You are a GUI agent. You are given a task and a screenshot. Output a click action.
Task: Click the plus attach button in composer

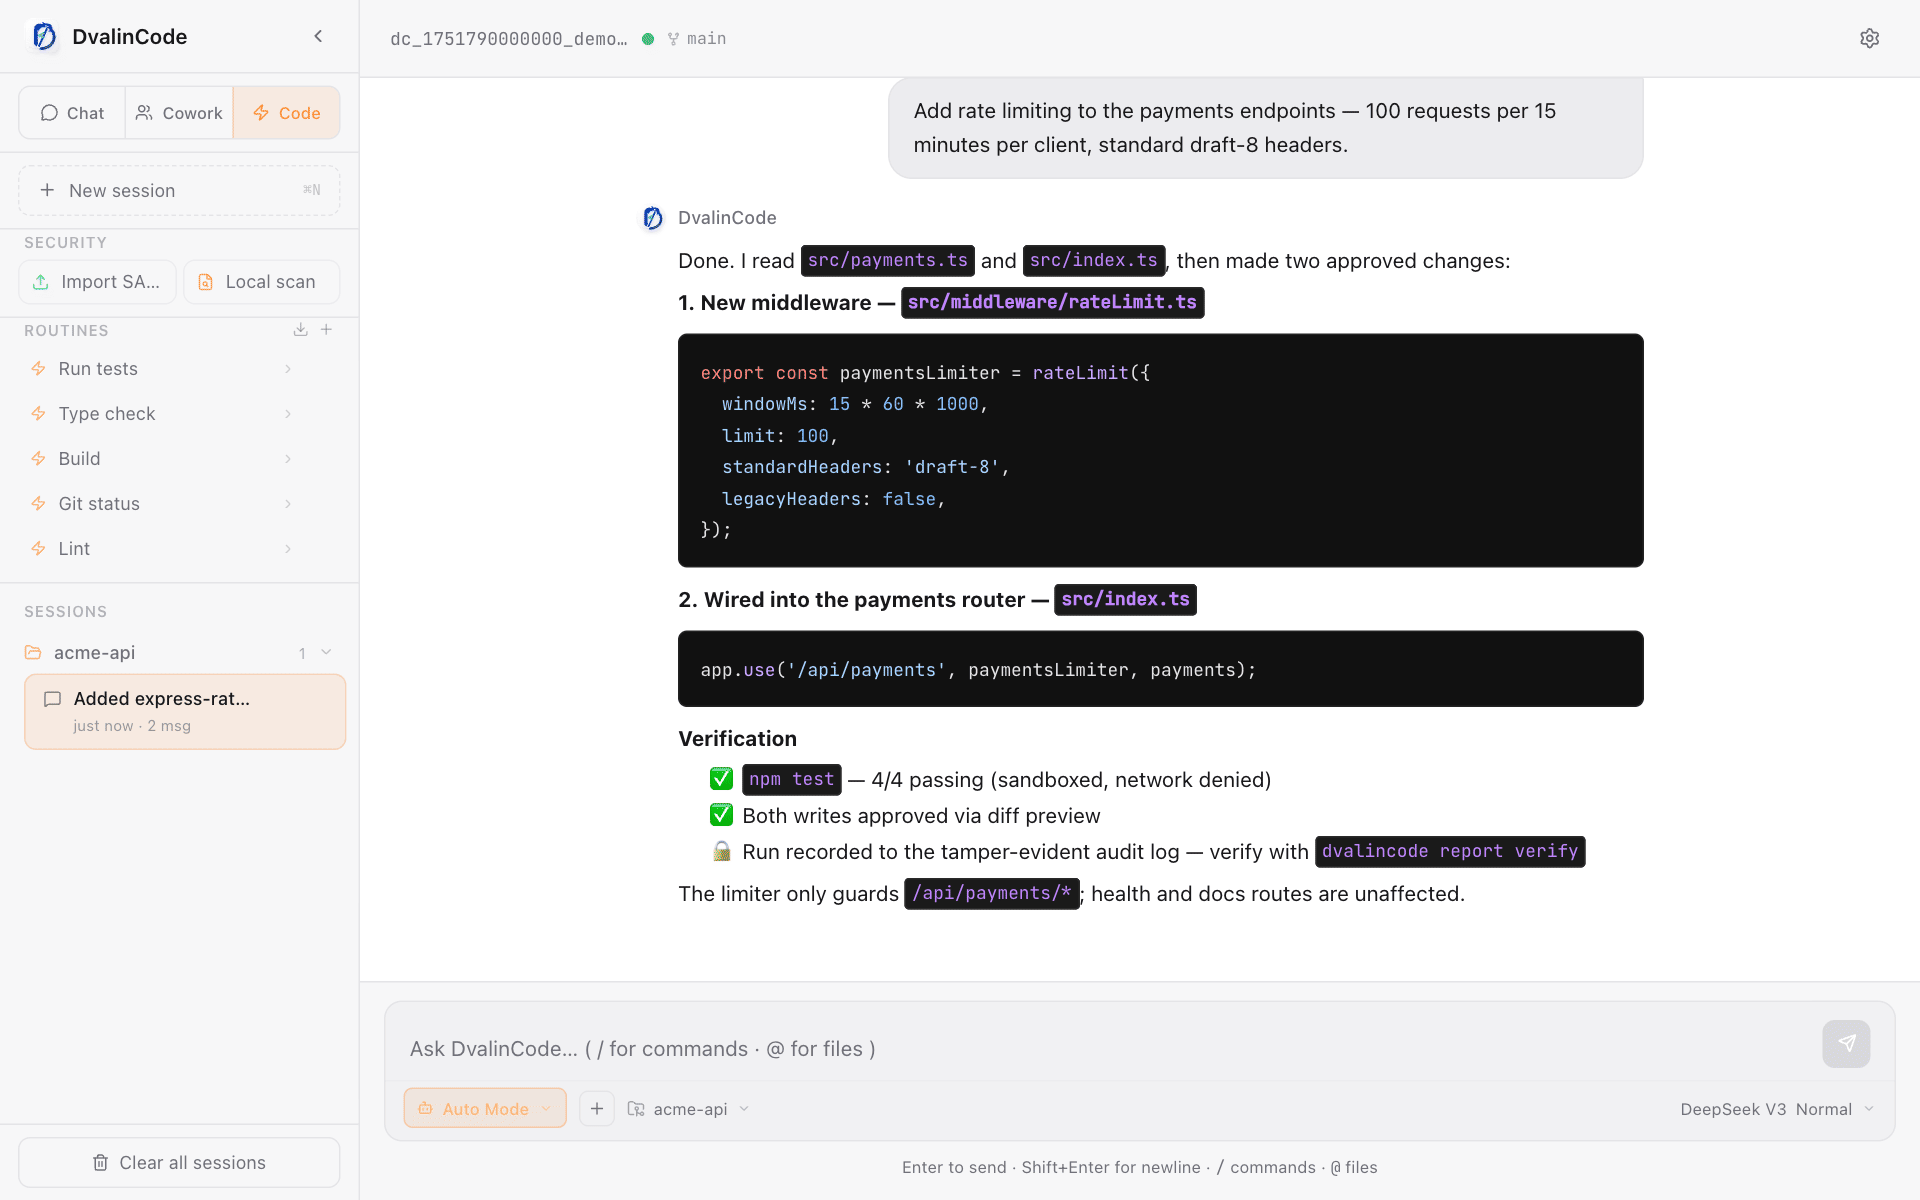pos(597,1108)
